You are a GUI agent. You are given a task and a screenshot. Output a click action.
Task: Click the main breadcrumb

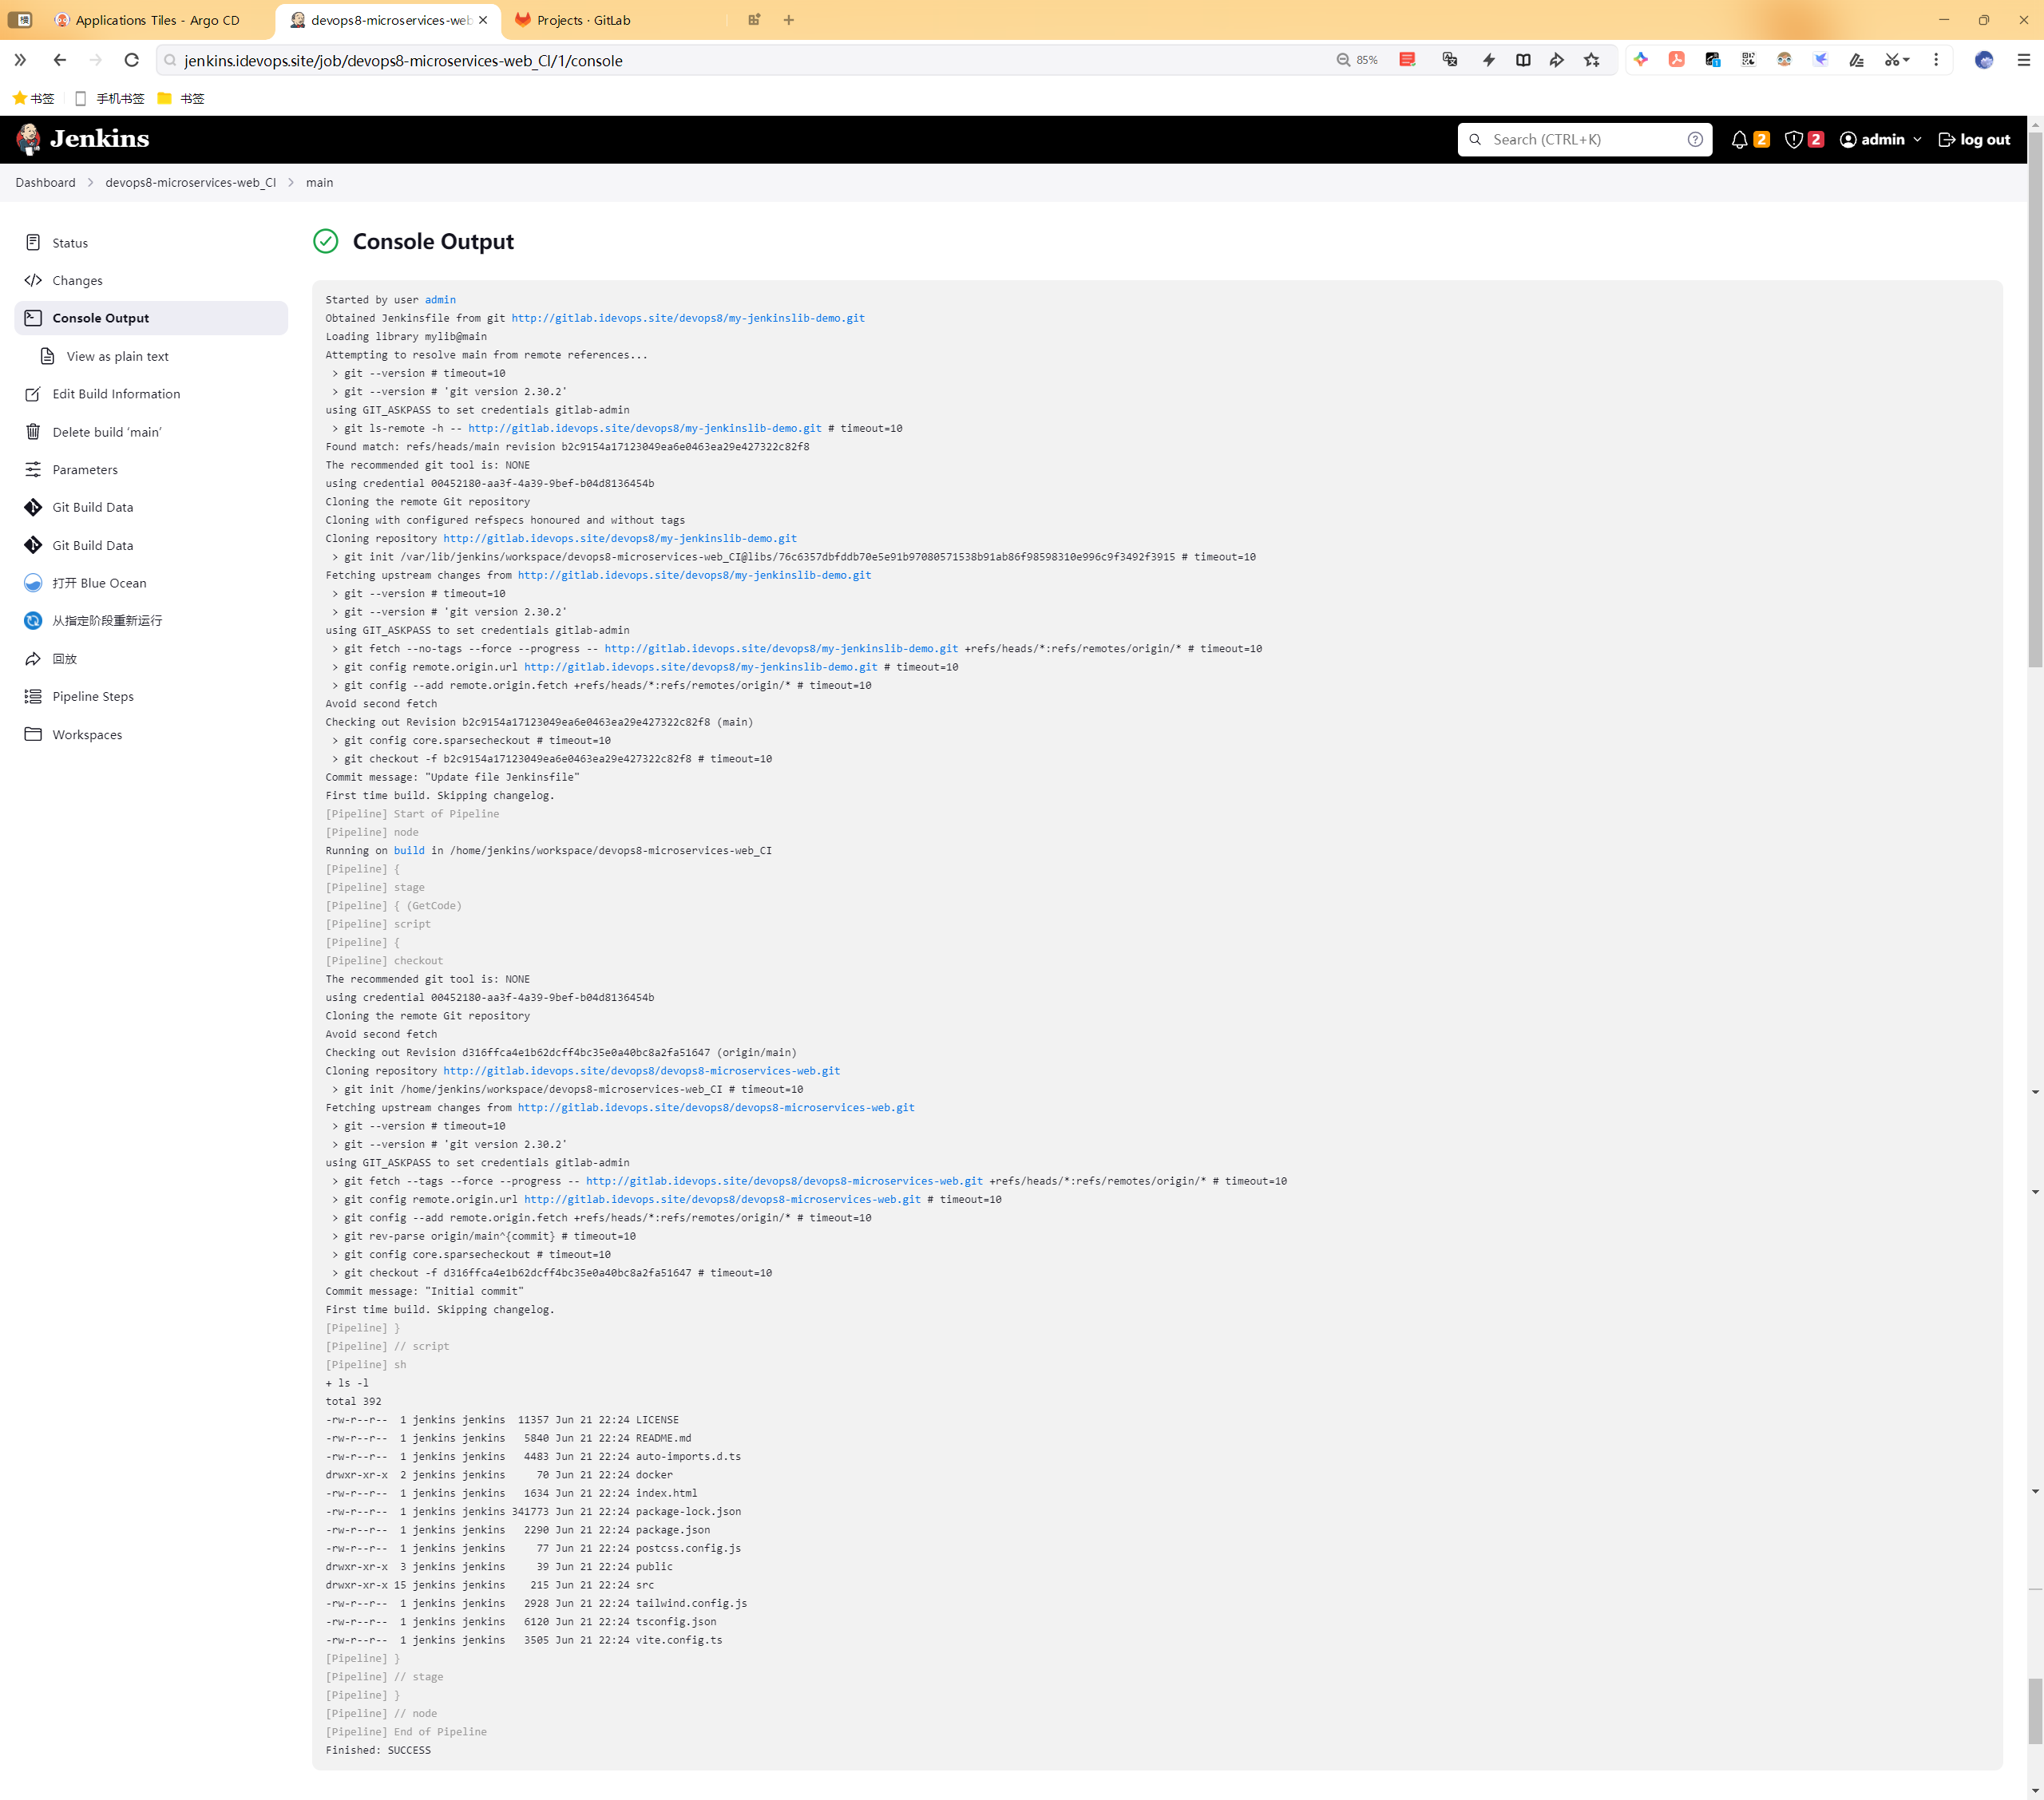[319, 183]
